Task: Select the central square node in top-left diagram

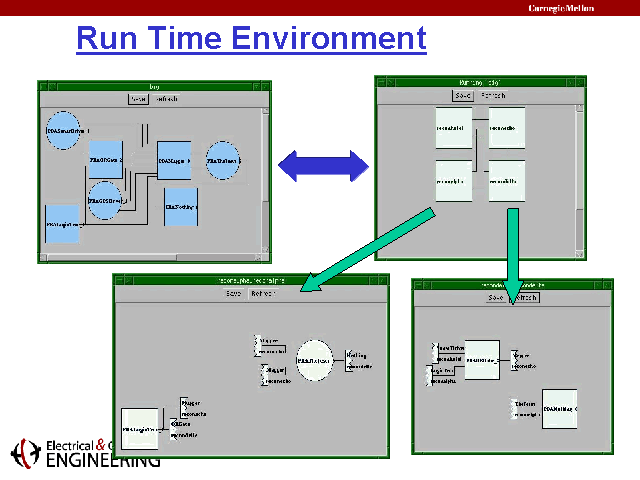Action: click(x=174, y=159)
